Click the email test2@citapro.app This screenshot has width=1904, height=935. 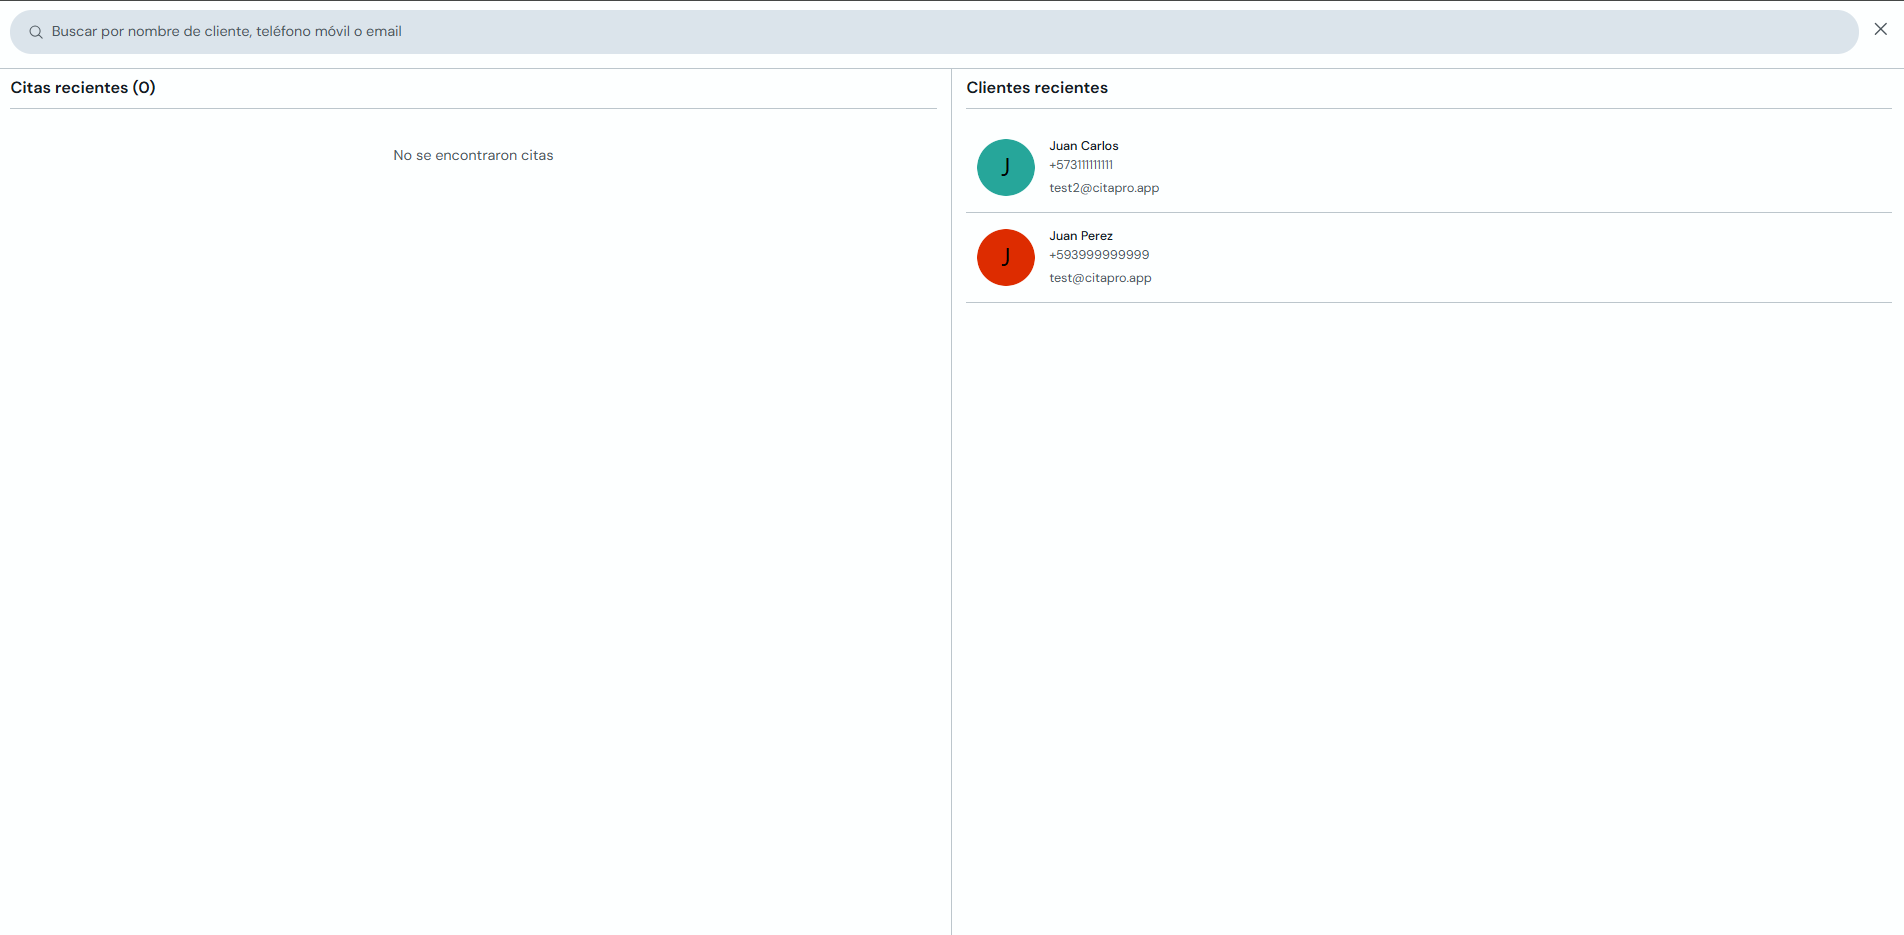pos(1104,188)
